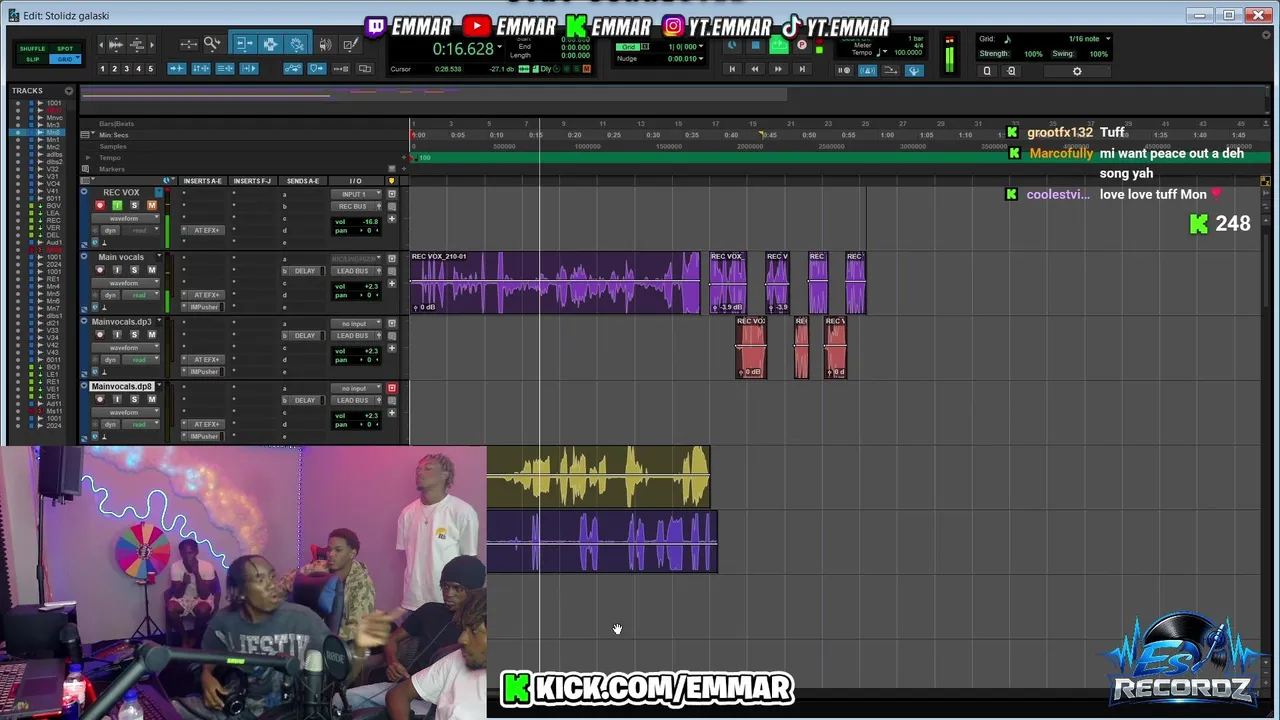Solo the REC VOX track
Image resolution: width=1280 pixels, height=720 pixels.
pos(134,206)
